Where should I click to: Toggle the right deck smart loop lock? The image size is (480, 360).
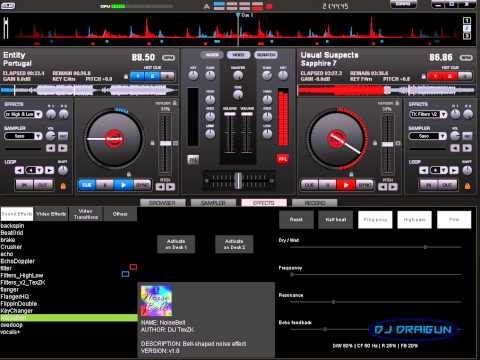pyautogui.click(x=467, y=186)
